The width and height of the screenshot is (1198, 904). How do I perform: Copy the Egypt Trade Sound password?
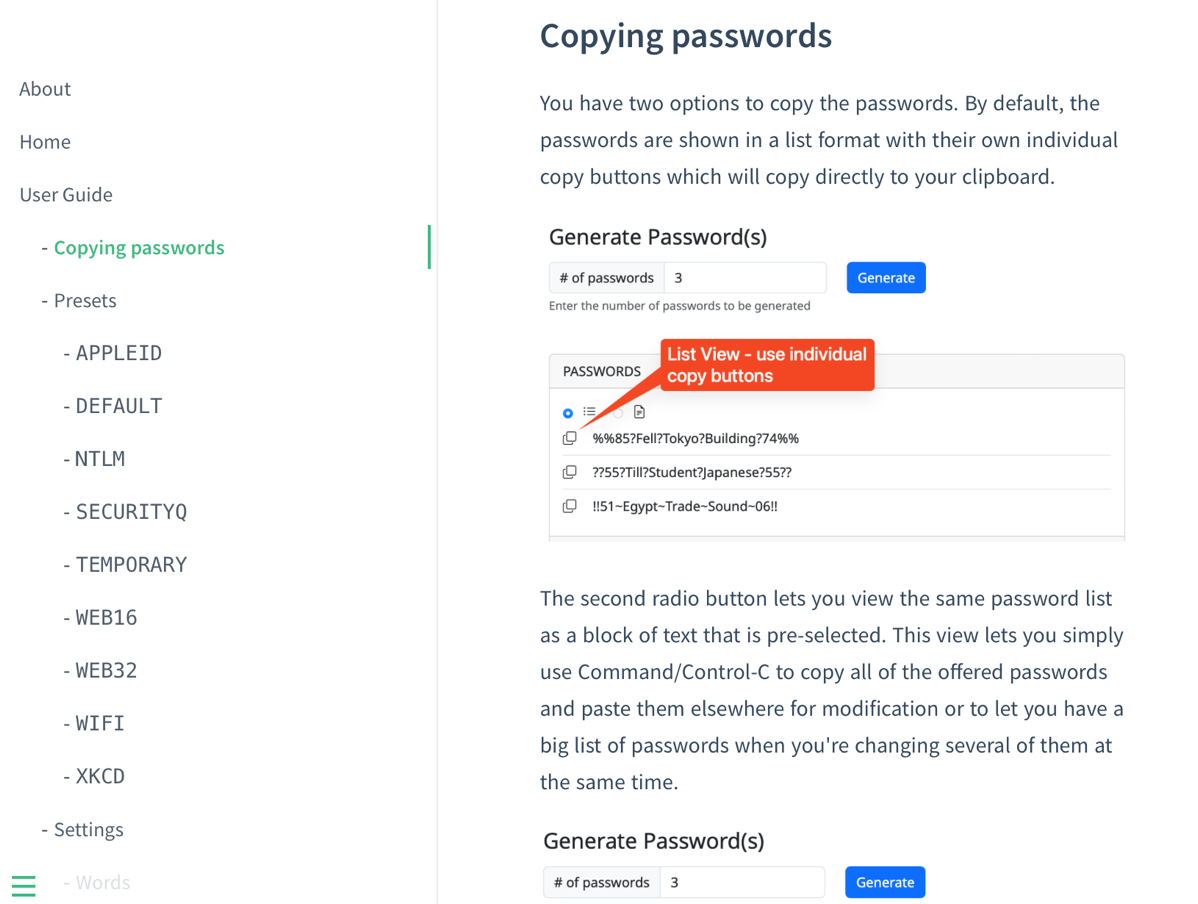point(570,506)
